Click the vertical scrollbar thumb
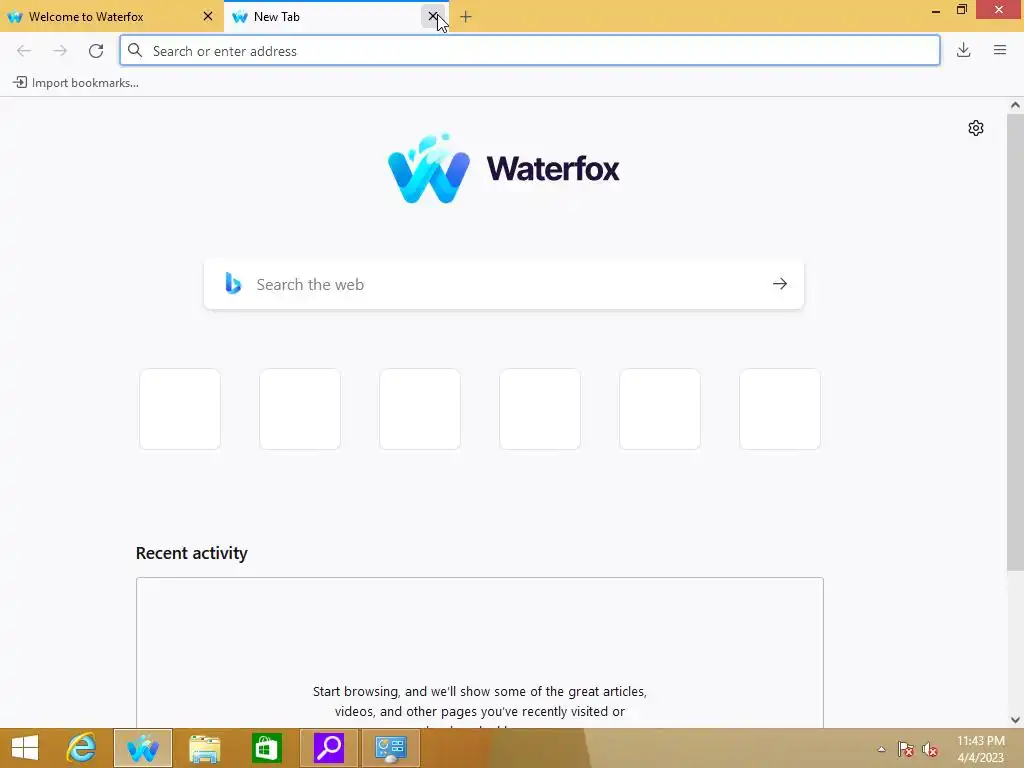This screenshot has height=768, width=1024. pyautogui.click(x=1015, y=342)
